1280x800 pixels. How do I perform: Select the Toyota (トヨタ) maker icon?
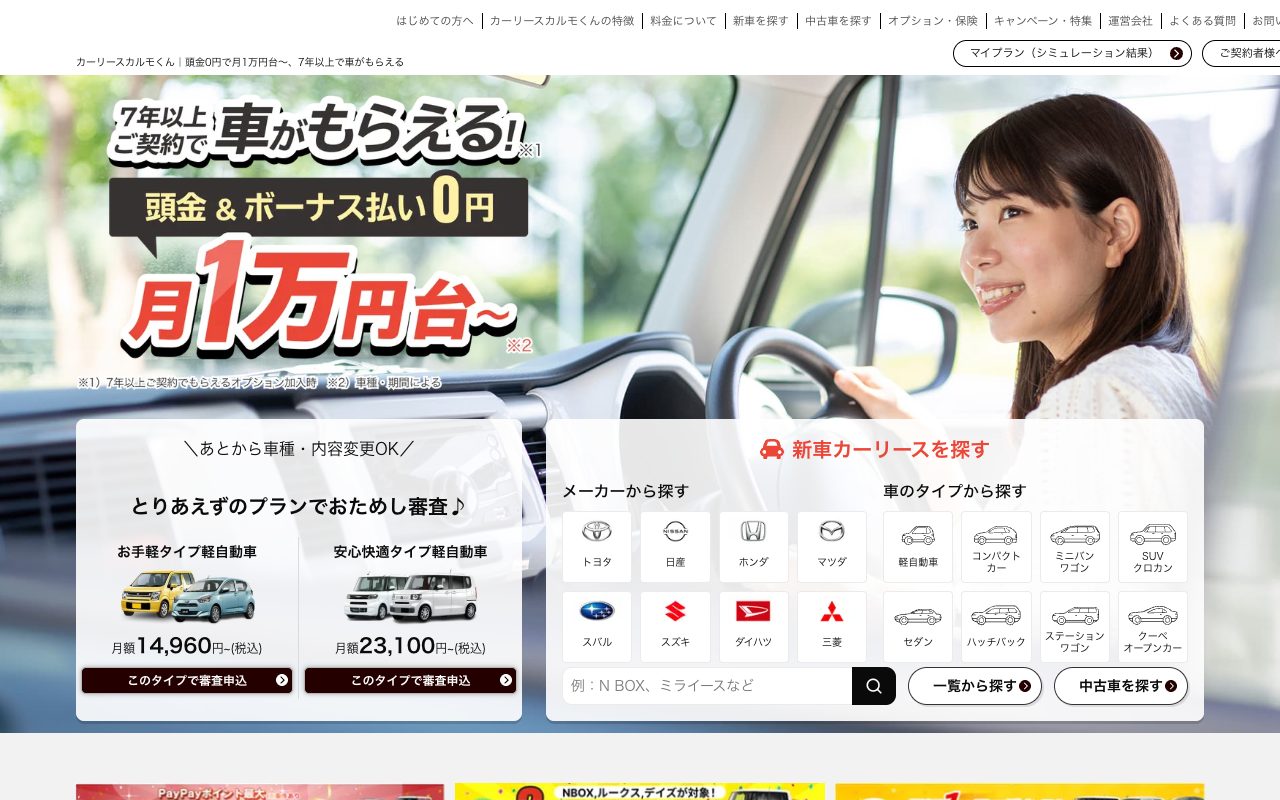tap(597, 547)
